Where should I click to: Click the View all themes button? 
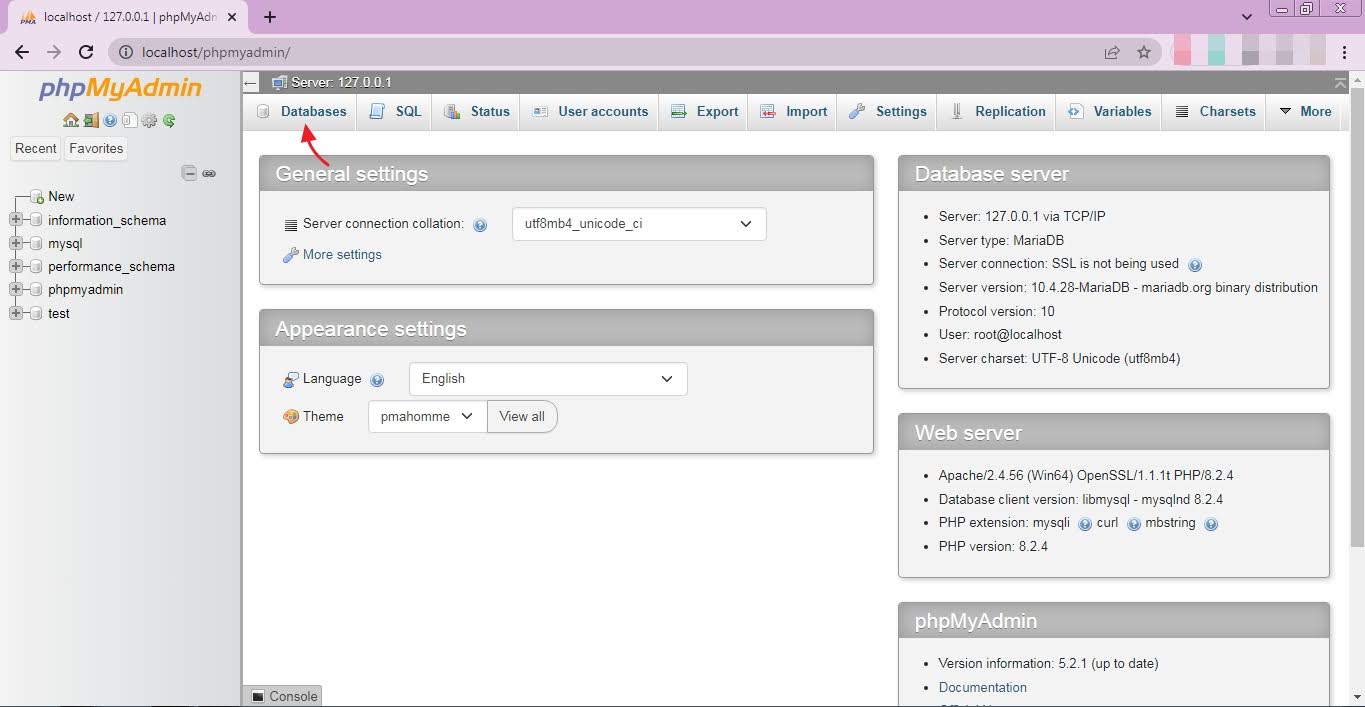pos(522,417)
